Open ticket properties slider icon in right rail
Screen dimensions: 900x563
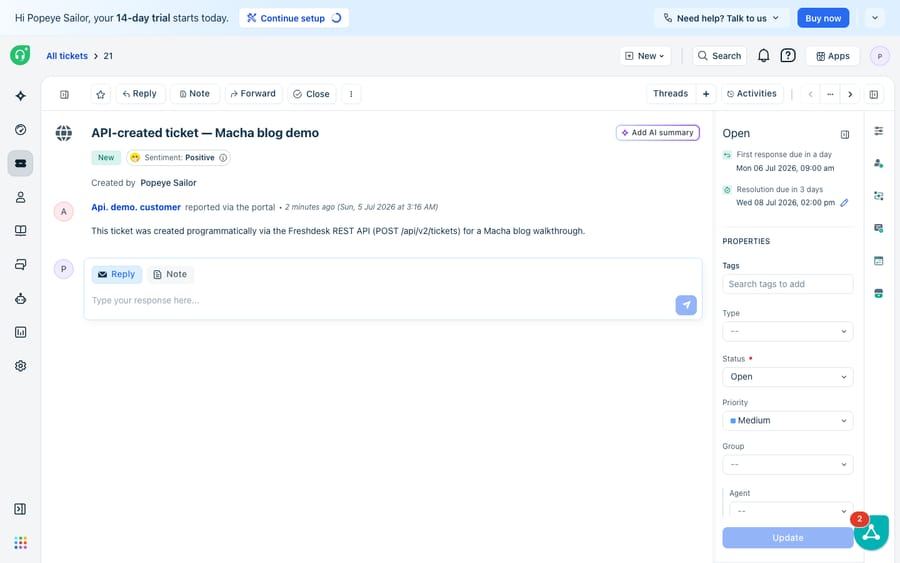point(879,131)
